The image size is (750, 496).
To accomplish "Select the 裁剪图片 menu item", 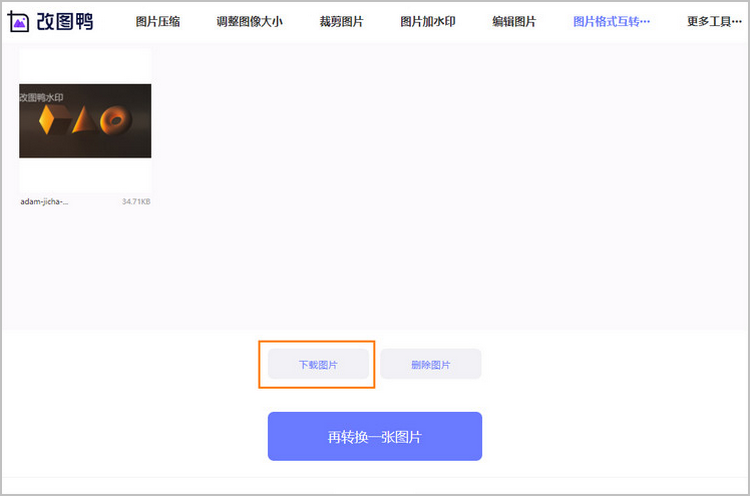I will (341, 22).
